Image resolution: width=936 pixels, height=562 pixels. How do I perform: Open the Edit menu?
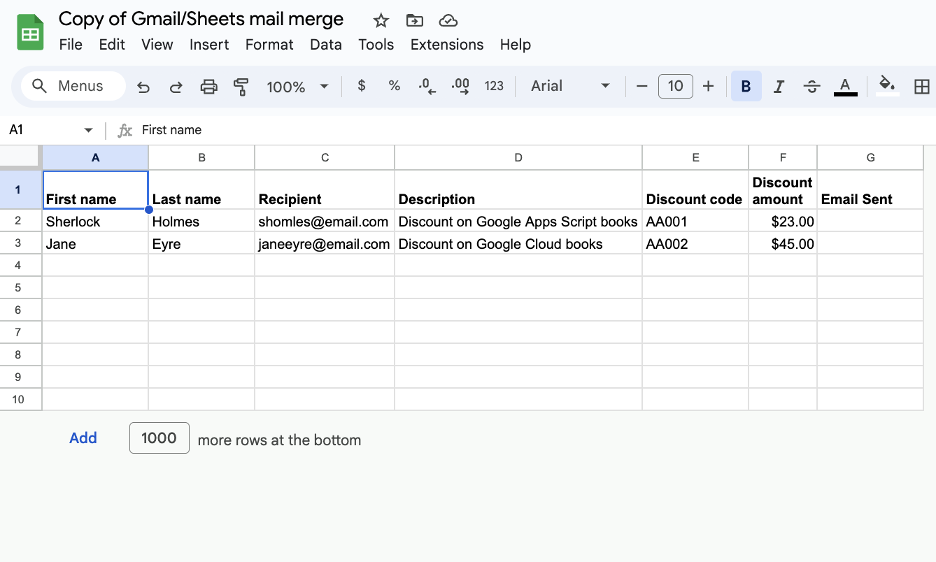tap(112, 45)
